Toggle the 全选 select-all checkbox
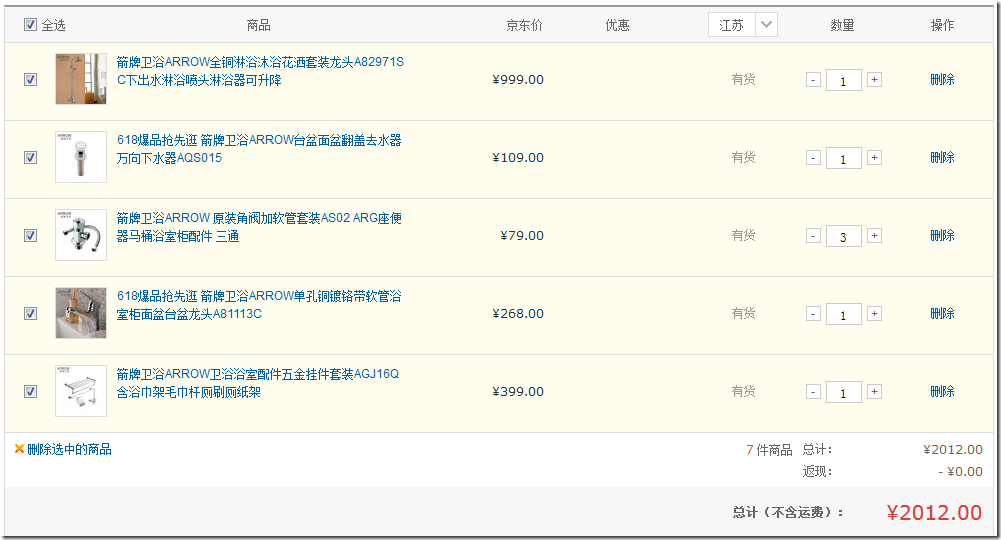Viewport: 1001px width, 540px height. pos(30,25)
